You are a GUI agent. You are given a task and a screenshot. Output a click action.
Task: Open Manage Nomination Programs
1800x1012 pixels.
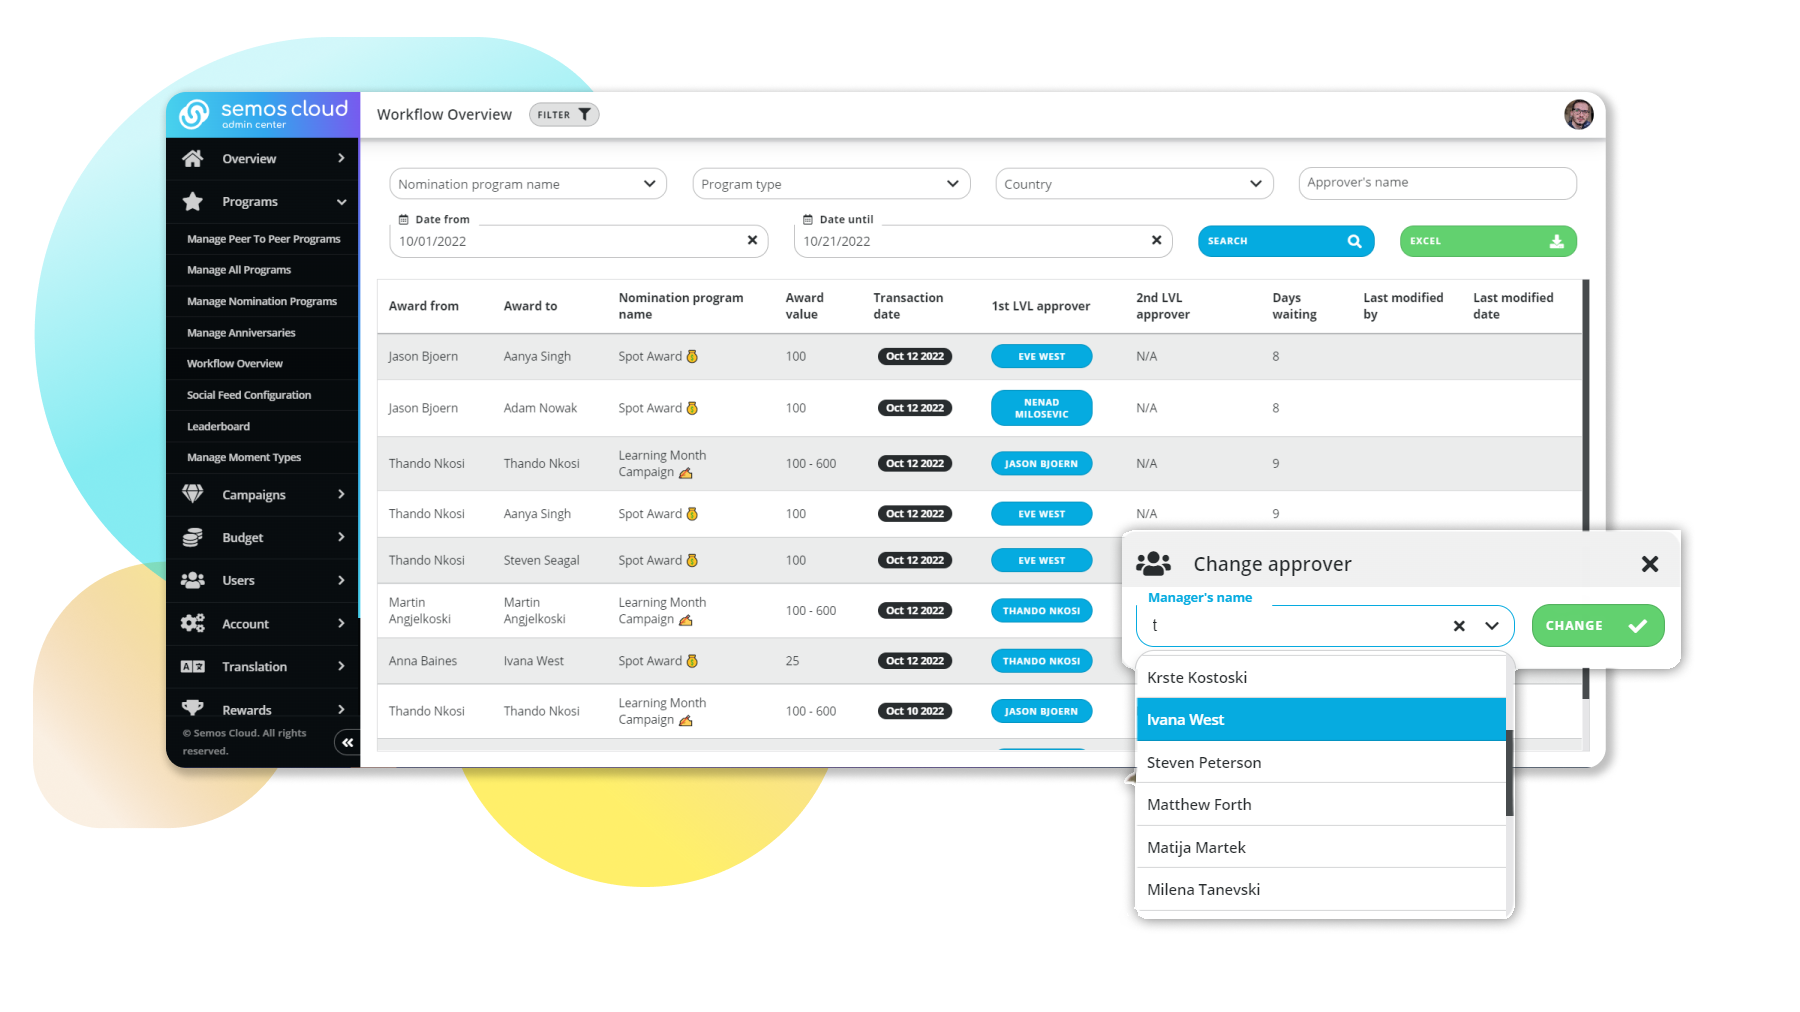click(x=263, y=301)
